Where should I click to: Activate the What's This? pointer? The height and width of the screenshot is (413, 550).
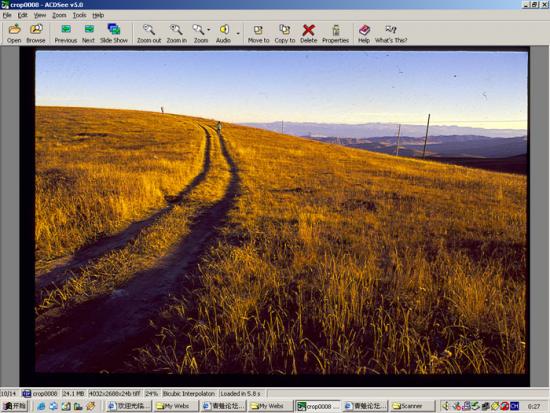391,33
